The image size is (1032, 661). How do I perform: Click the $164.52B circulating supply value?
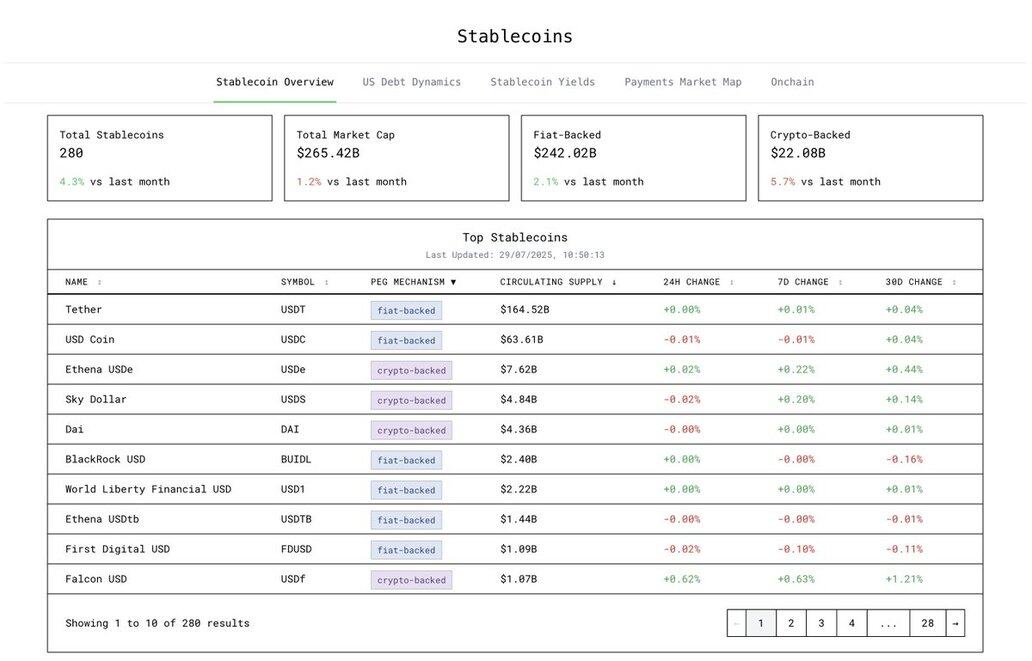pyautogui.click(x=525, y=309)
